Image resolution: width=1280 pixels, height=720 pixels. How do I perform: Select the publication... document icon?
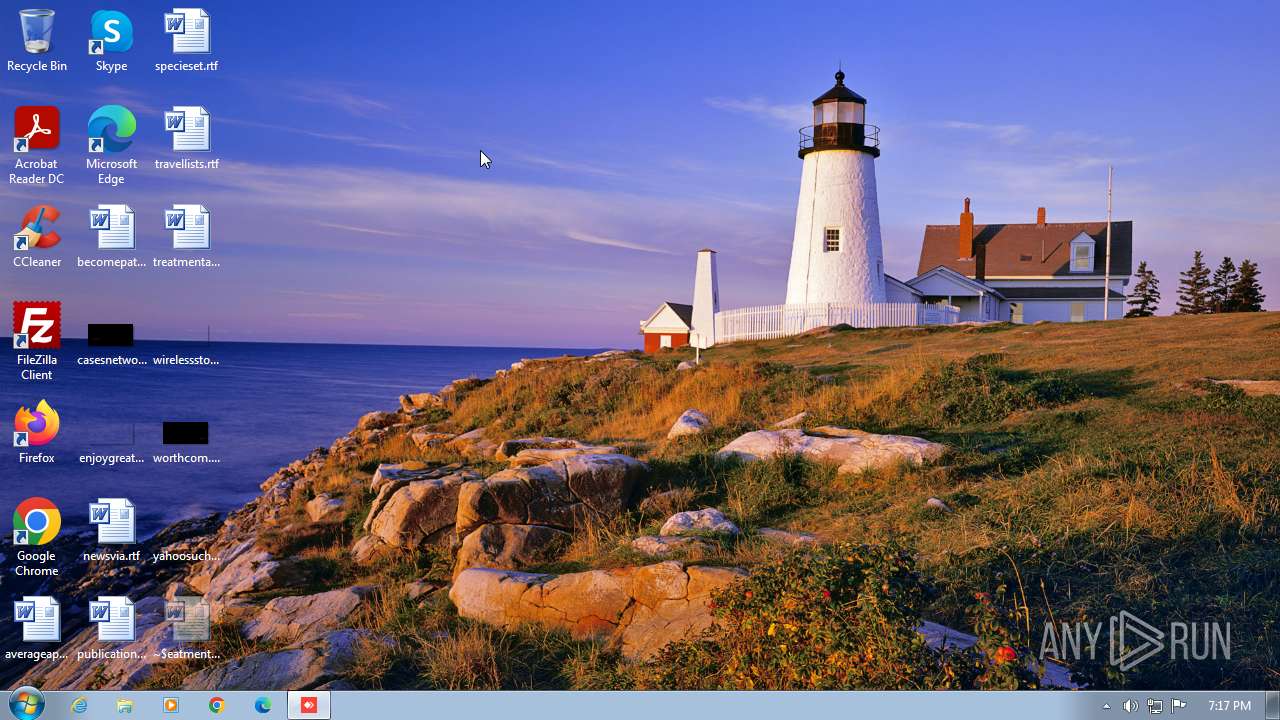click(x=111, y=629)
